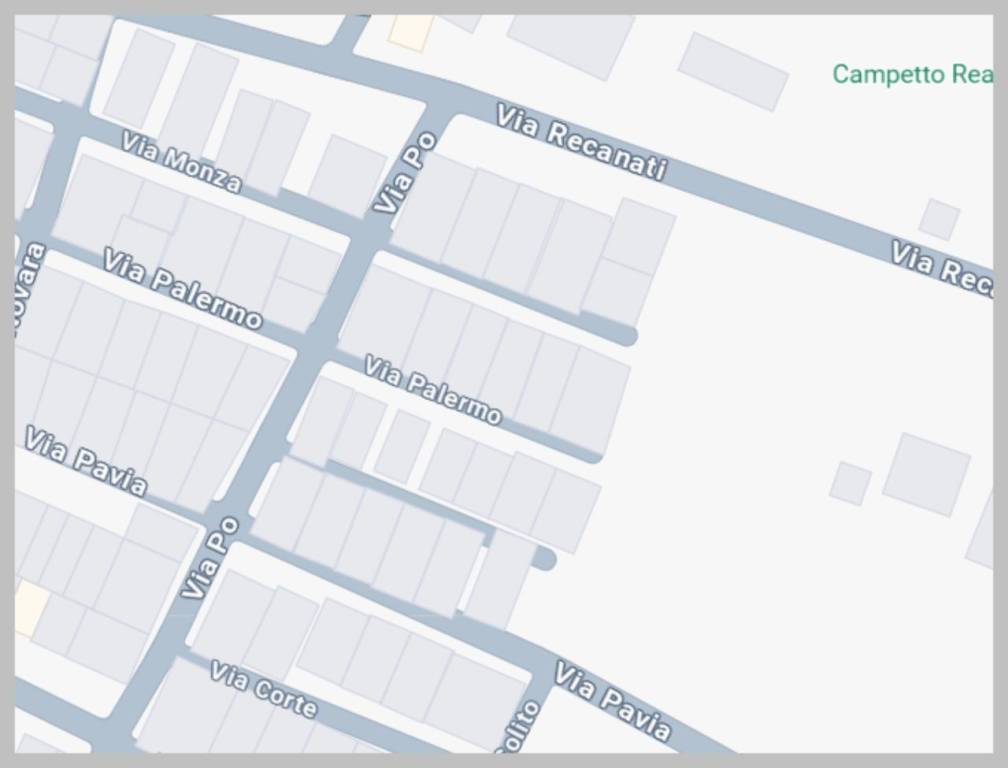Select the left Via Palermo street label
The height and width of the screenshot is (768, 1008).
182,289
